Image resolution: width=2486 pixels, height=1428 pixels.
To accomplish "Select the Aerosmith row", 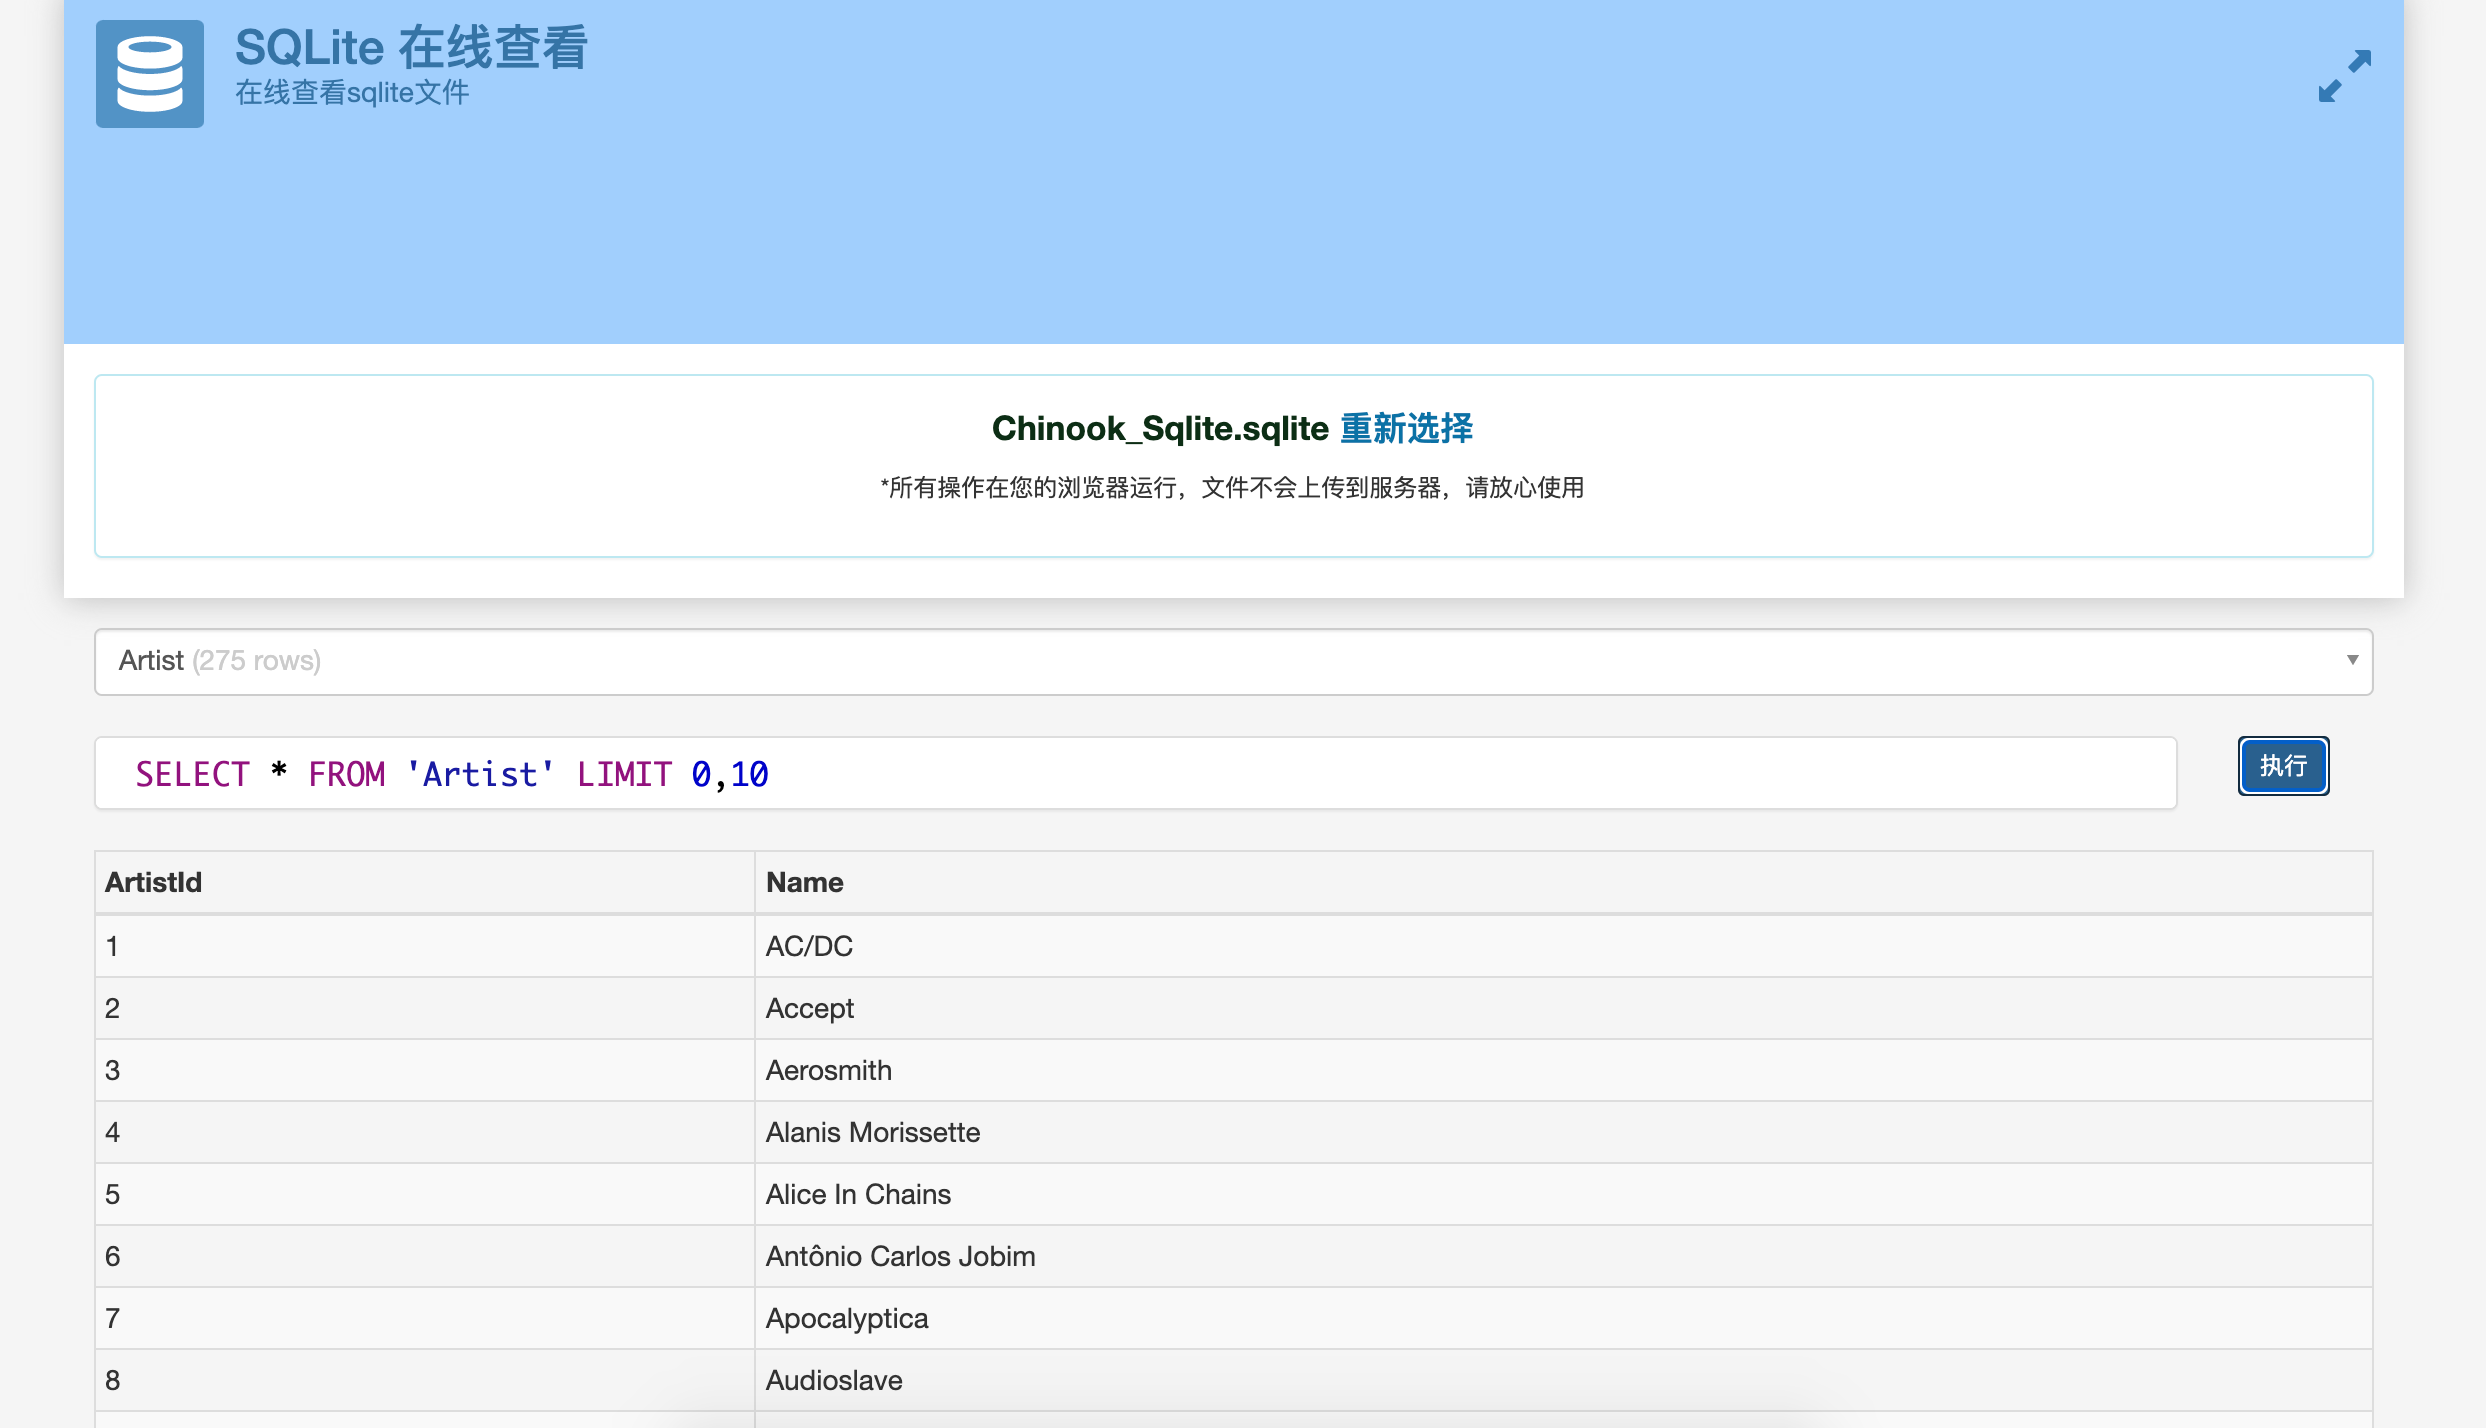I will (x=829, y=1069).
